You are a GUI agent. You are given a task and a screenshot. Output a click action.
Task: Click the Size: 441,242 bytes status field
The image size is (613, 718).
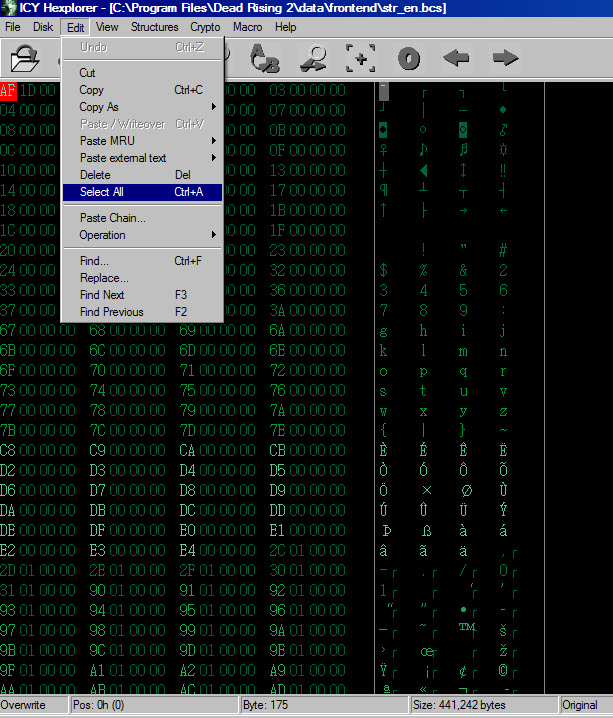483,705
